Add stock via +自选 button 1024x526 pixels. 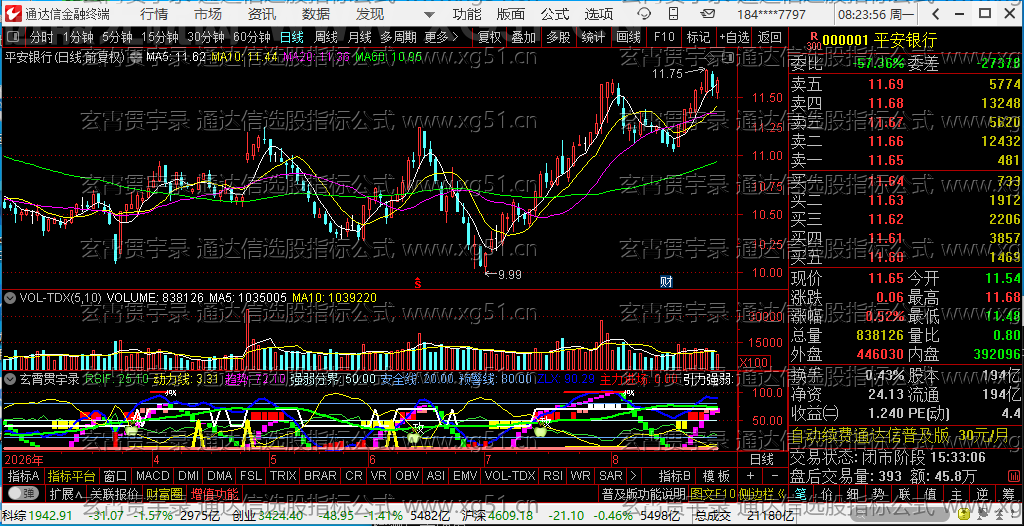pyautogui.click(x=735, y=37)
